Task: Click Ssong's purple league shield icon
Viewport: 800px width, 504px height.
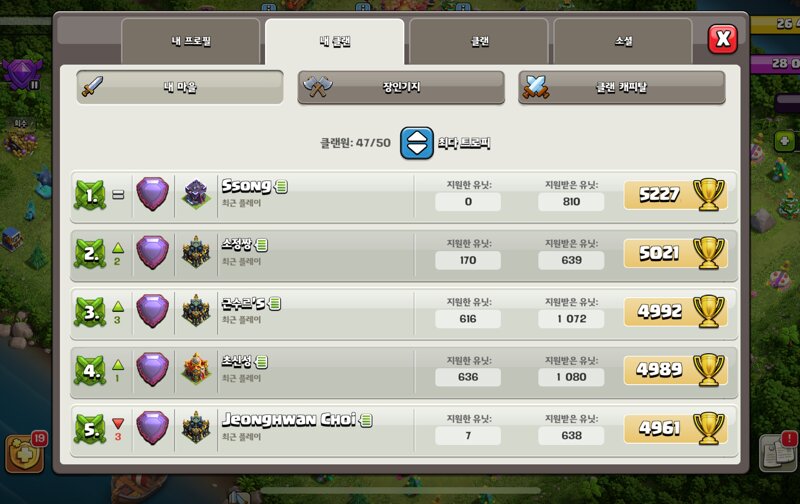Action: pyautogui.click(x=152, y=194)
